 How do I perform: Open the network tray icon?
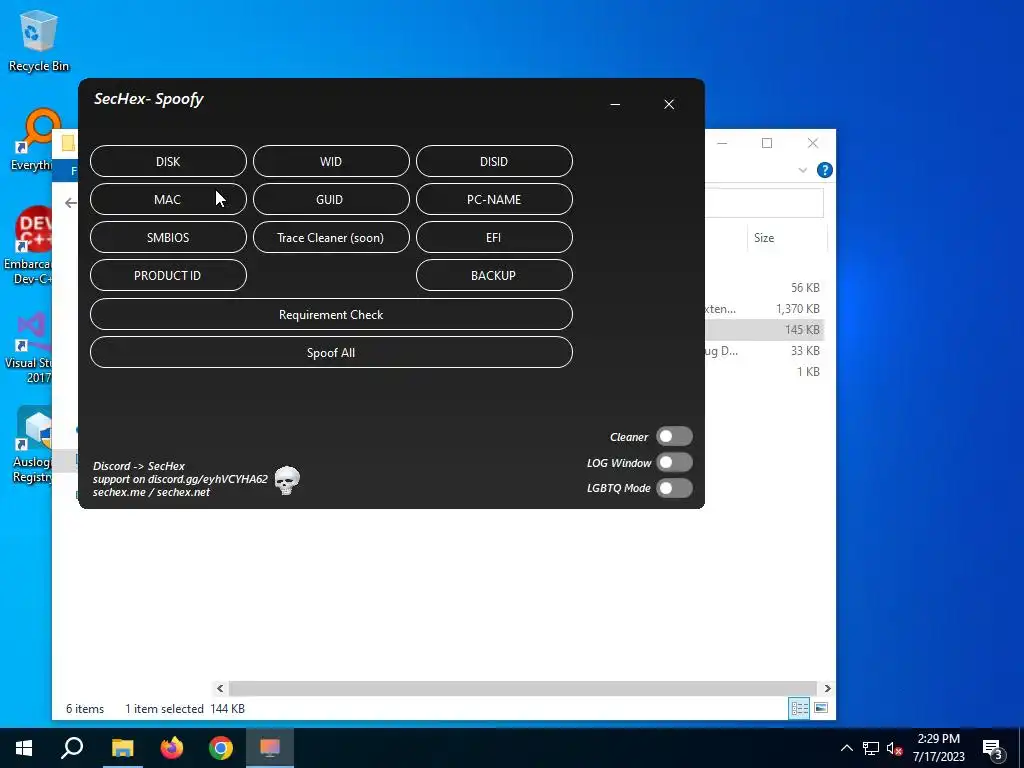(x=871, y=748)
